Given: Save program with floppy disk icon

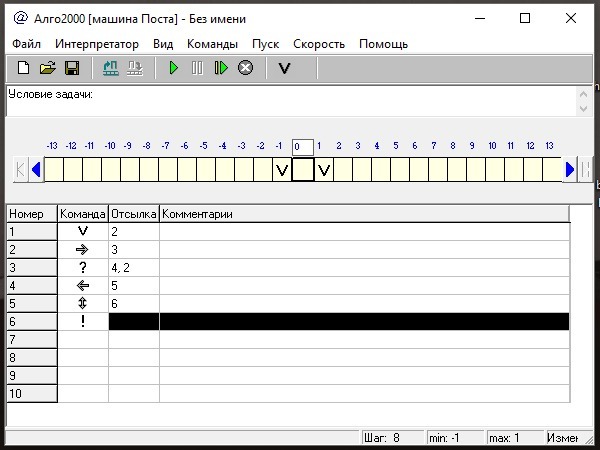Looking at the screenshot, I should coord(72,68).
